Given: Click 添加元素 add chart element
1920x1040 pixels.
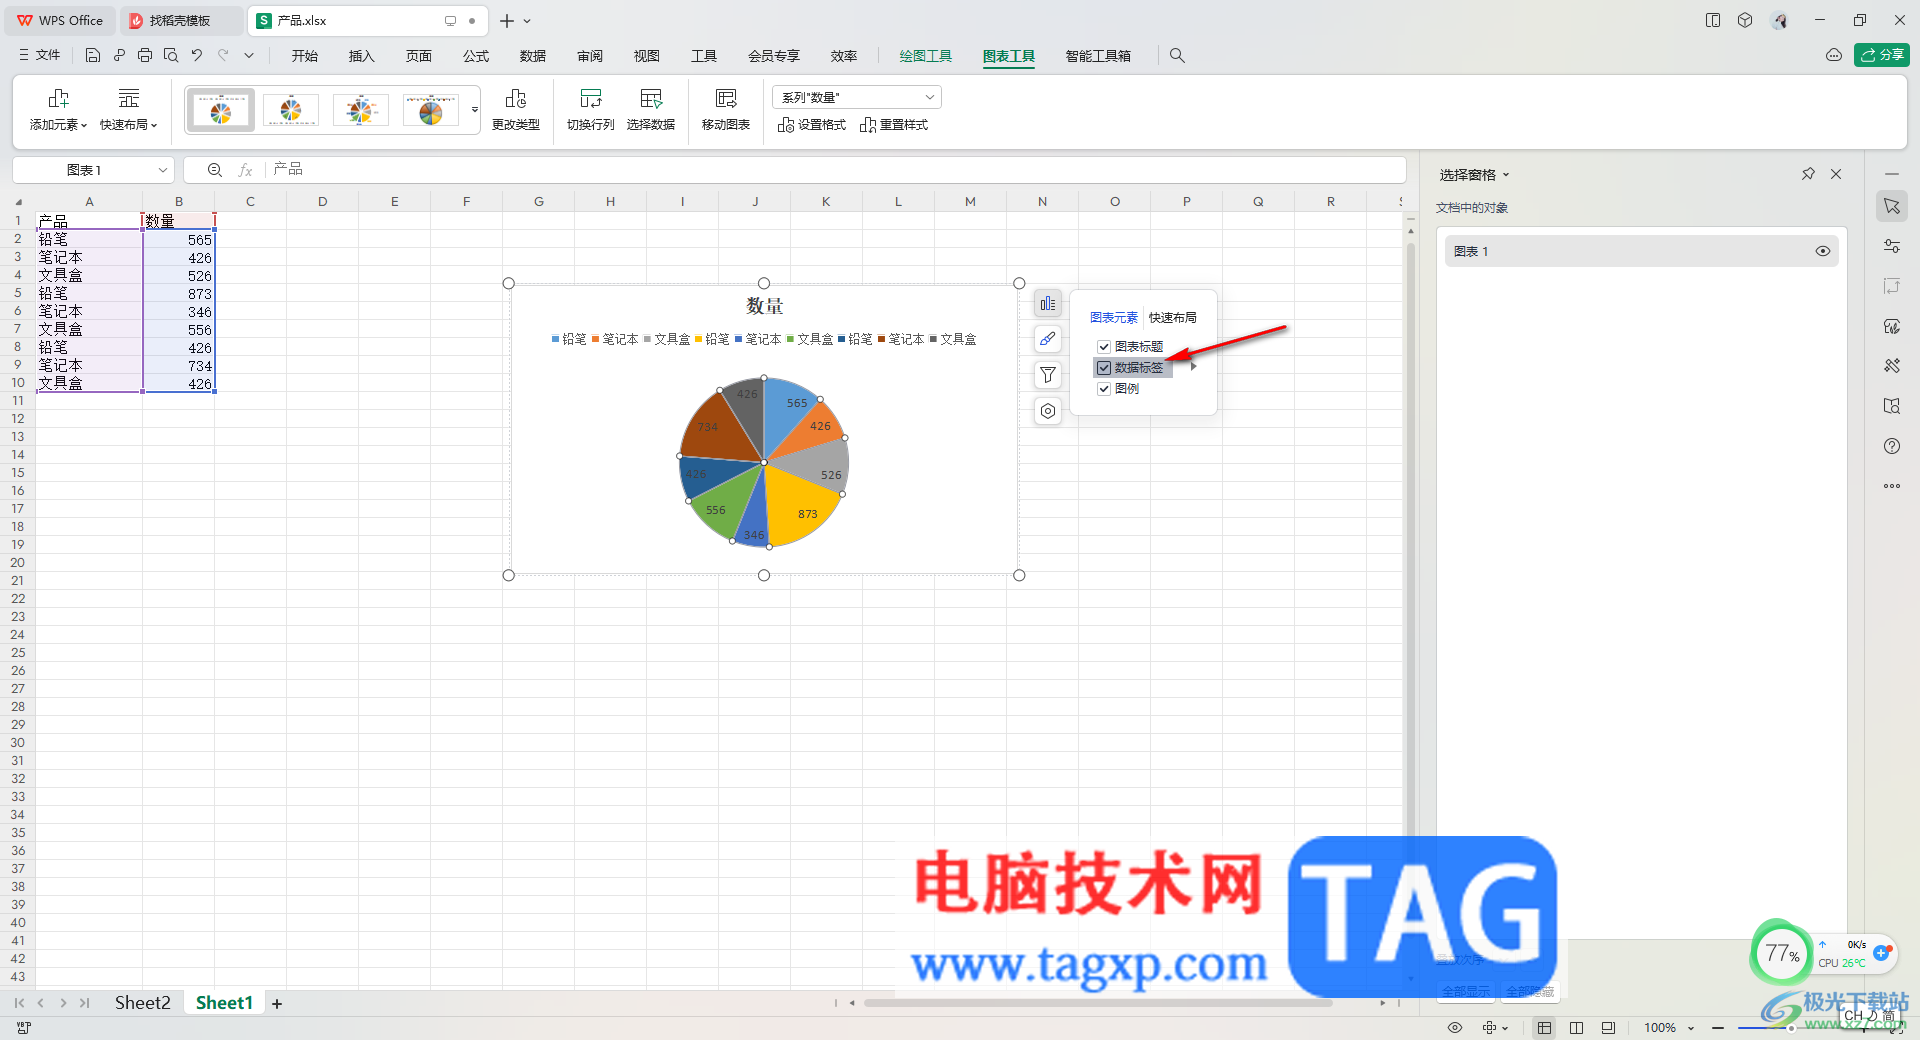Looking at the screenshot, I should (x=58, y=109).
